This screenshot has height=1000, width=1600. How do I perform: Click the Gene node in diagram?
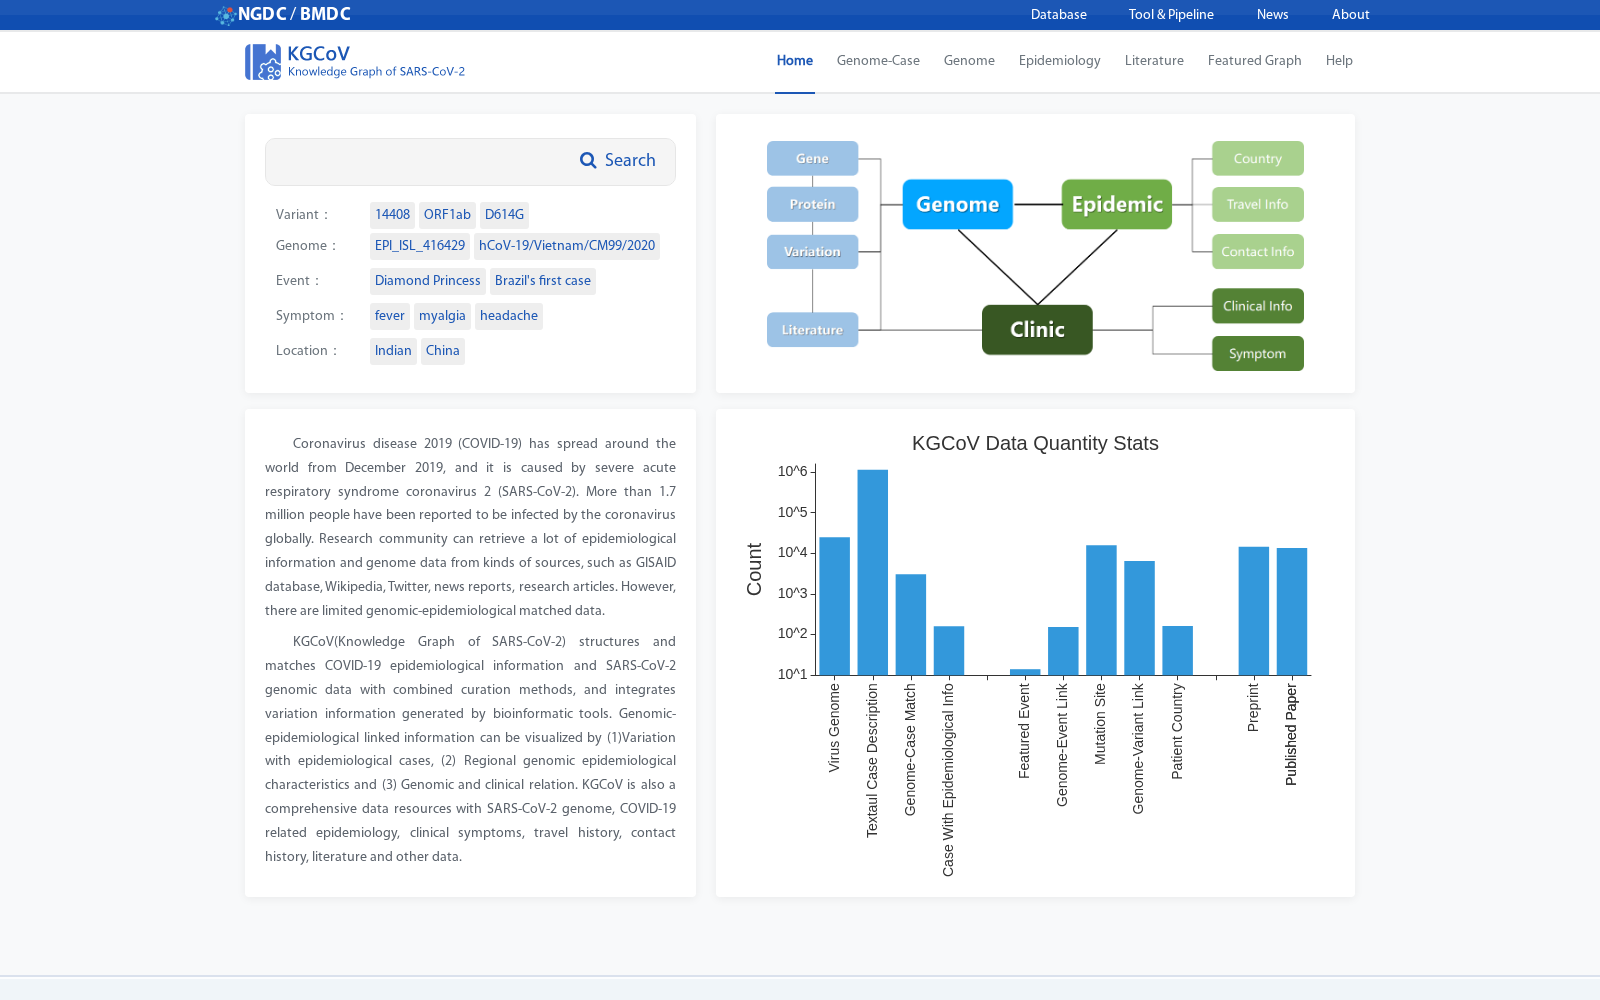tap(812, 158)
